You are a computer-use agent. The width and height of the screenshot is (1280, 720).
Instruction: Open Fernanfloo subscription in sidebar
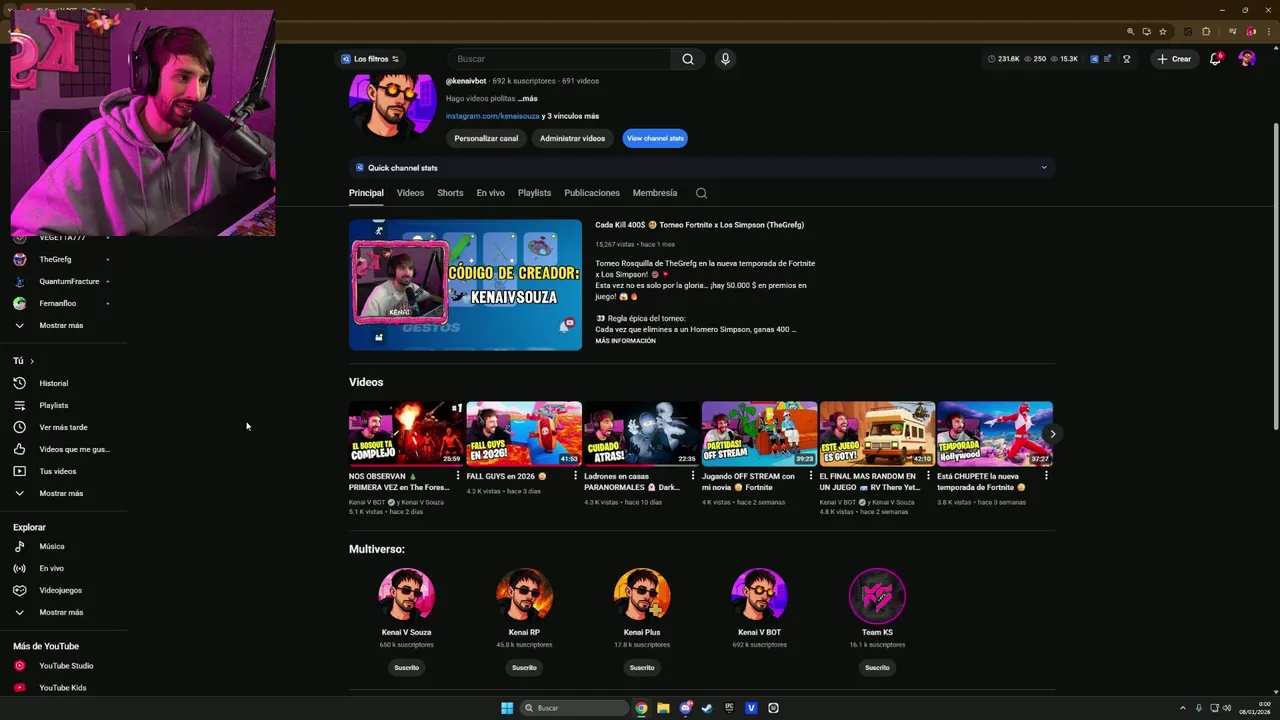click(60, 303)
